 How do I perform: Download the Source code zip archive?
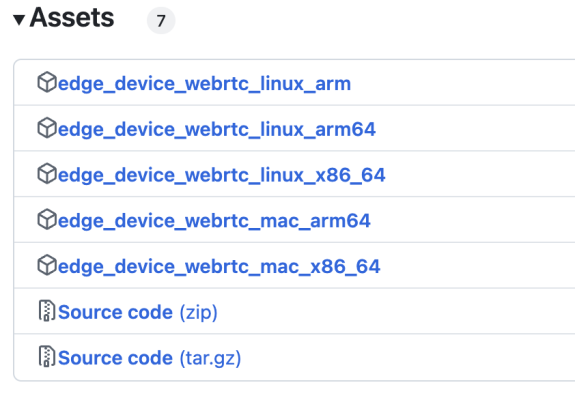pos(138,312)
